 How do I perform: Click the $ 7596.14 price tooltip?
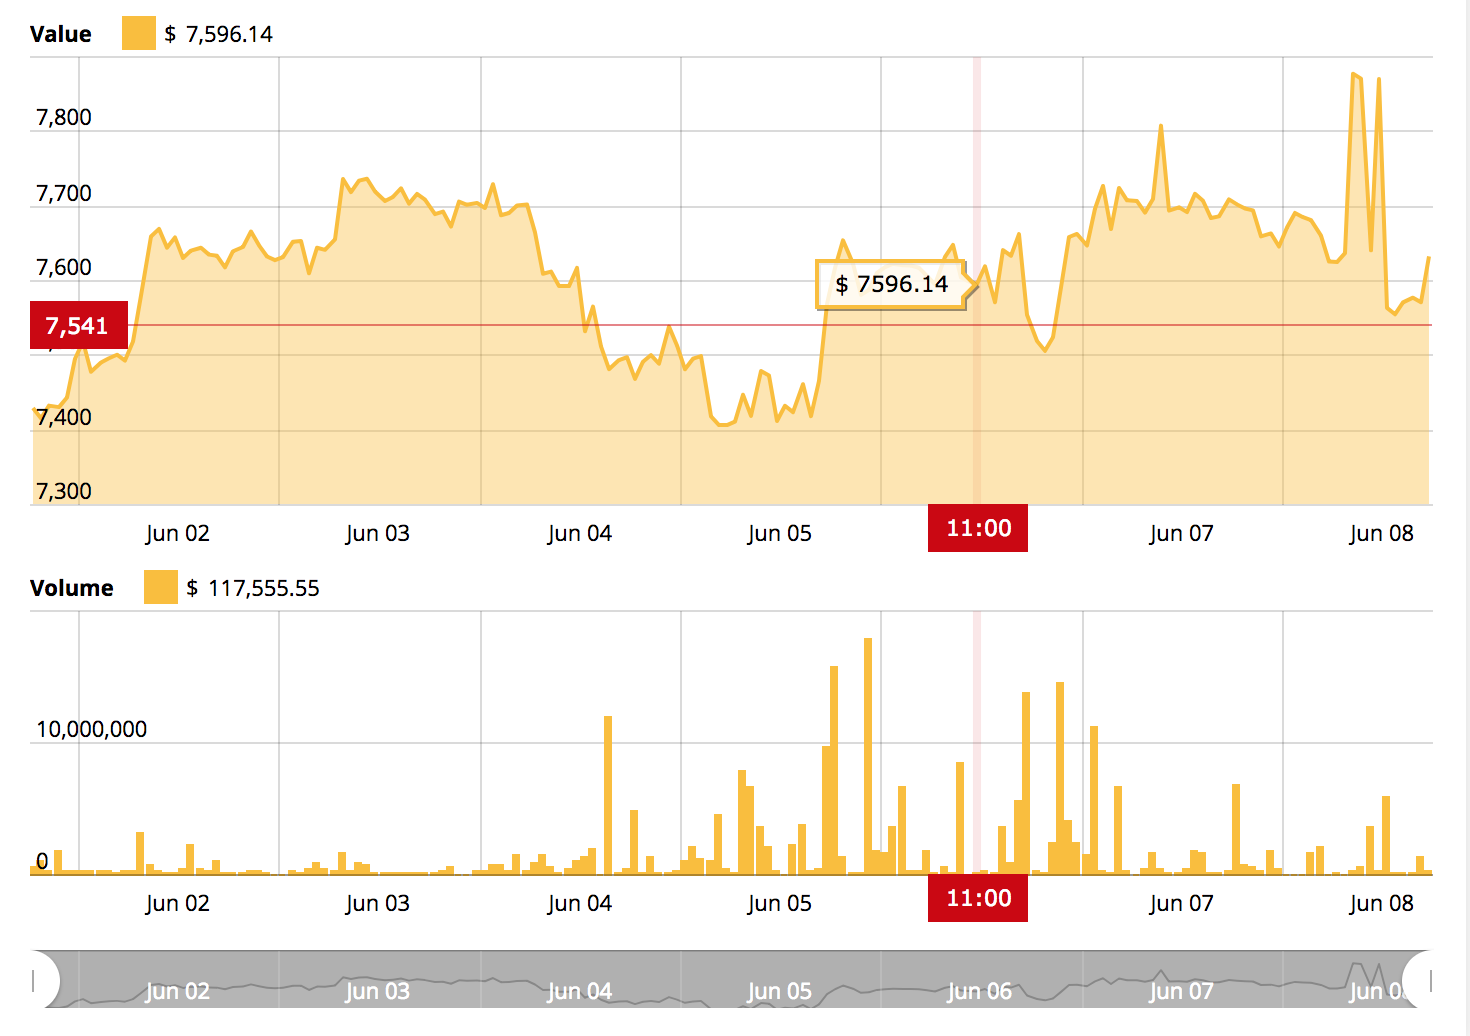[891, 284]
